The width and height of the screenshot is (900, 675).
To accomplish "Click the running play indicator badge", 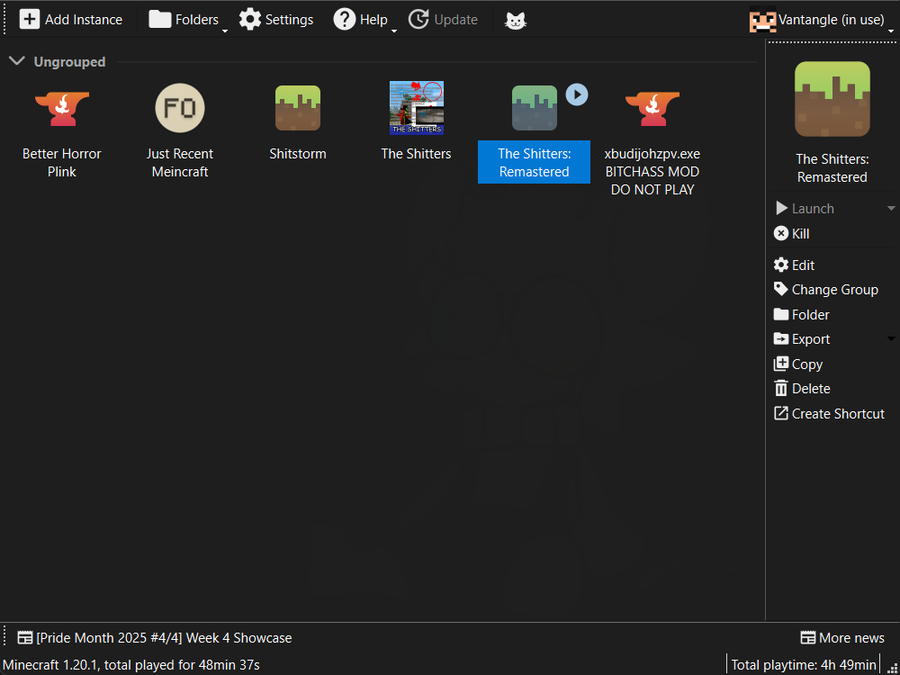I will [x=577, y=95].
